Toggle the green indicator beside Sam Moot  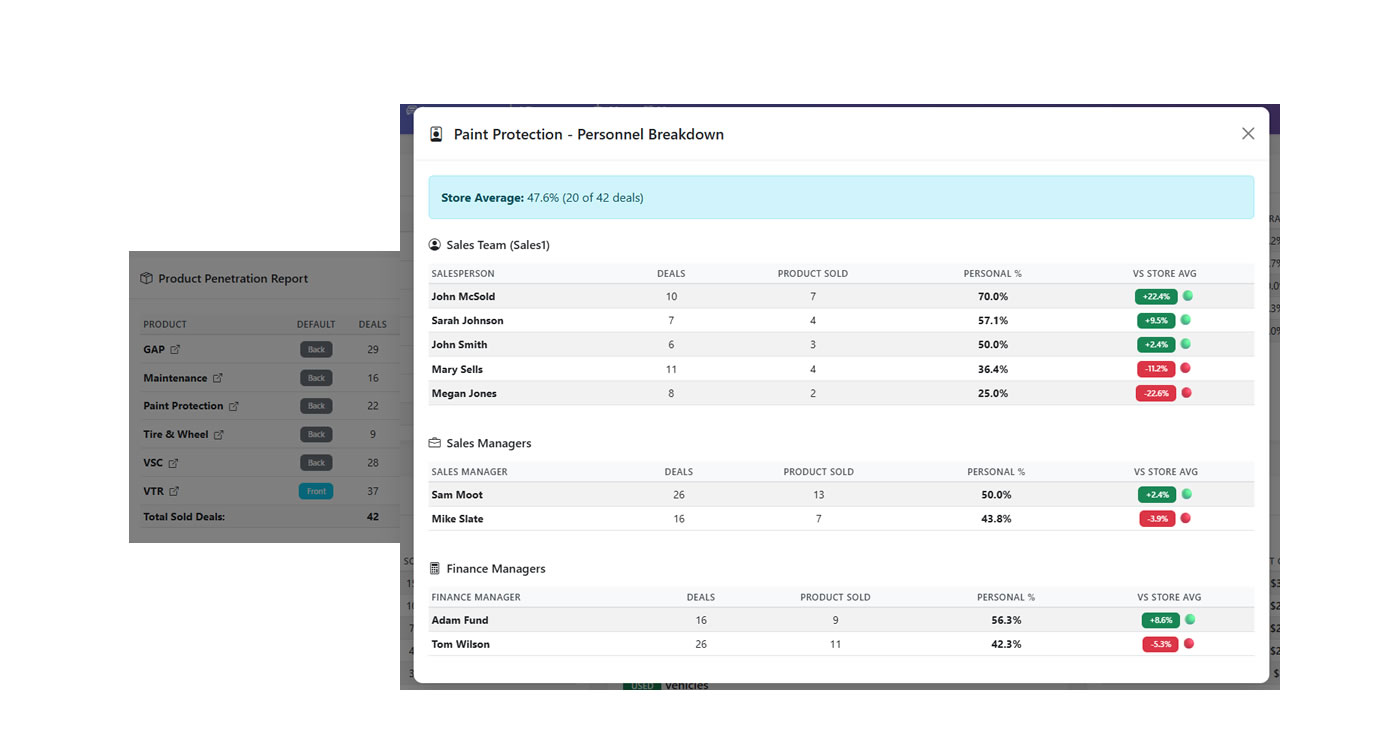1185,494
